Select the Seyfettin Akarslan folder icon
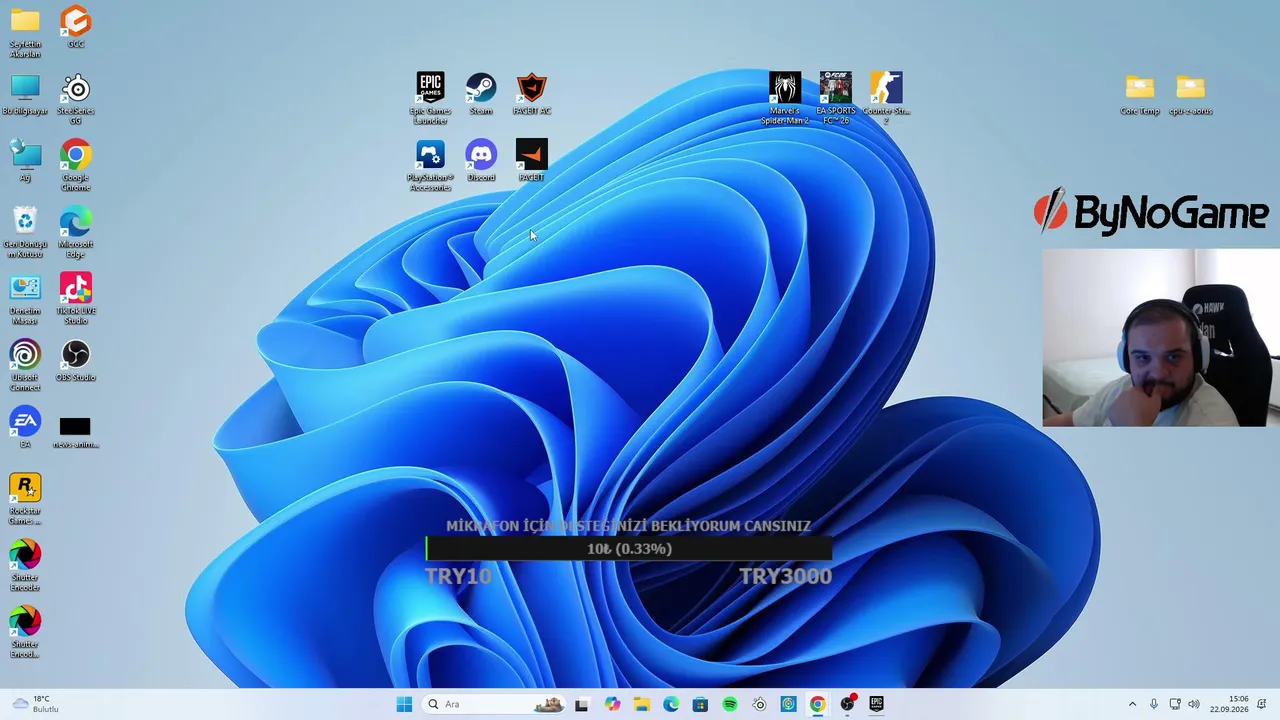This screenshot has width=1280, height=720. 25,32
